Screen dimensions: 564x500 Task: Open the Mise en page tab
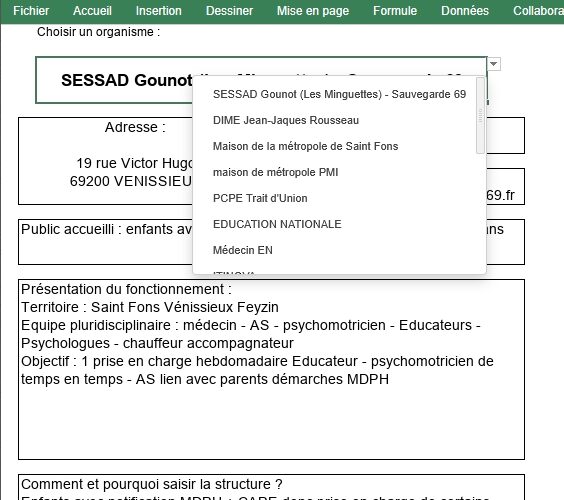[x=313, y=11]
